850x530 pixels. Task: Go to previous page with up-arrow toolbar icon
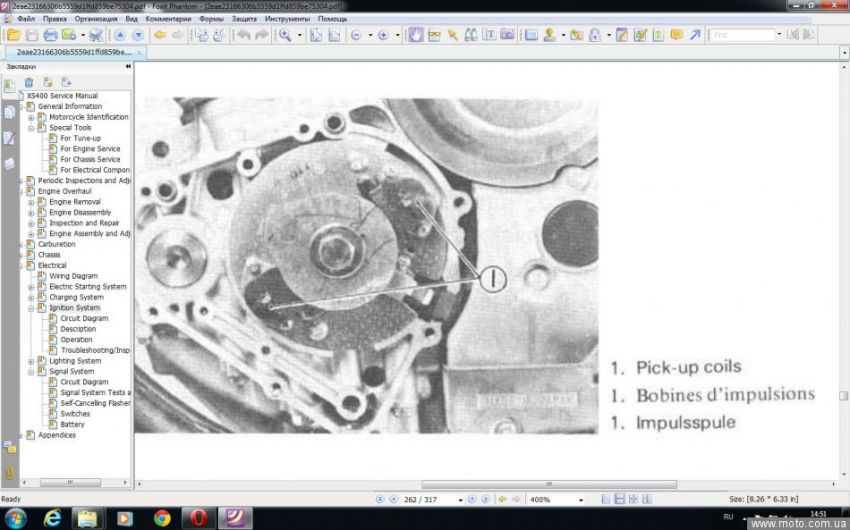tap(120, 35)
